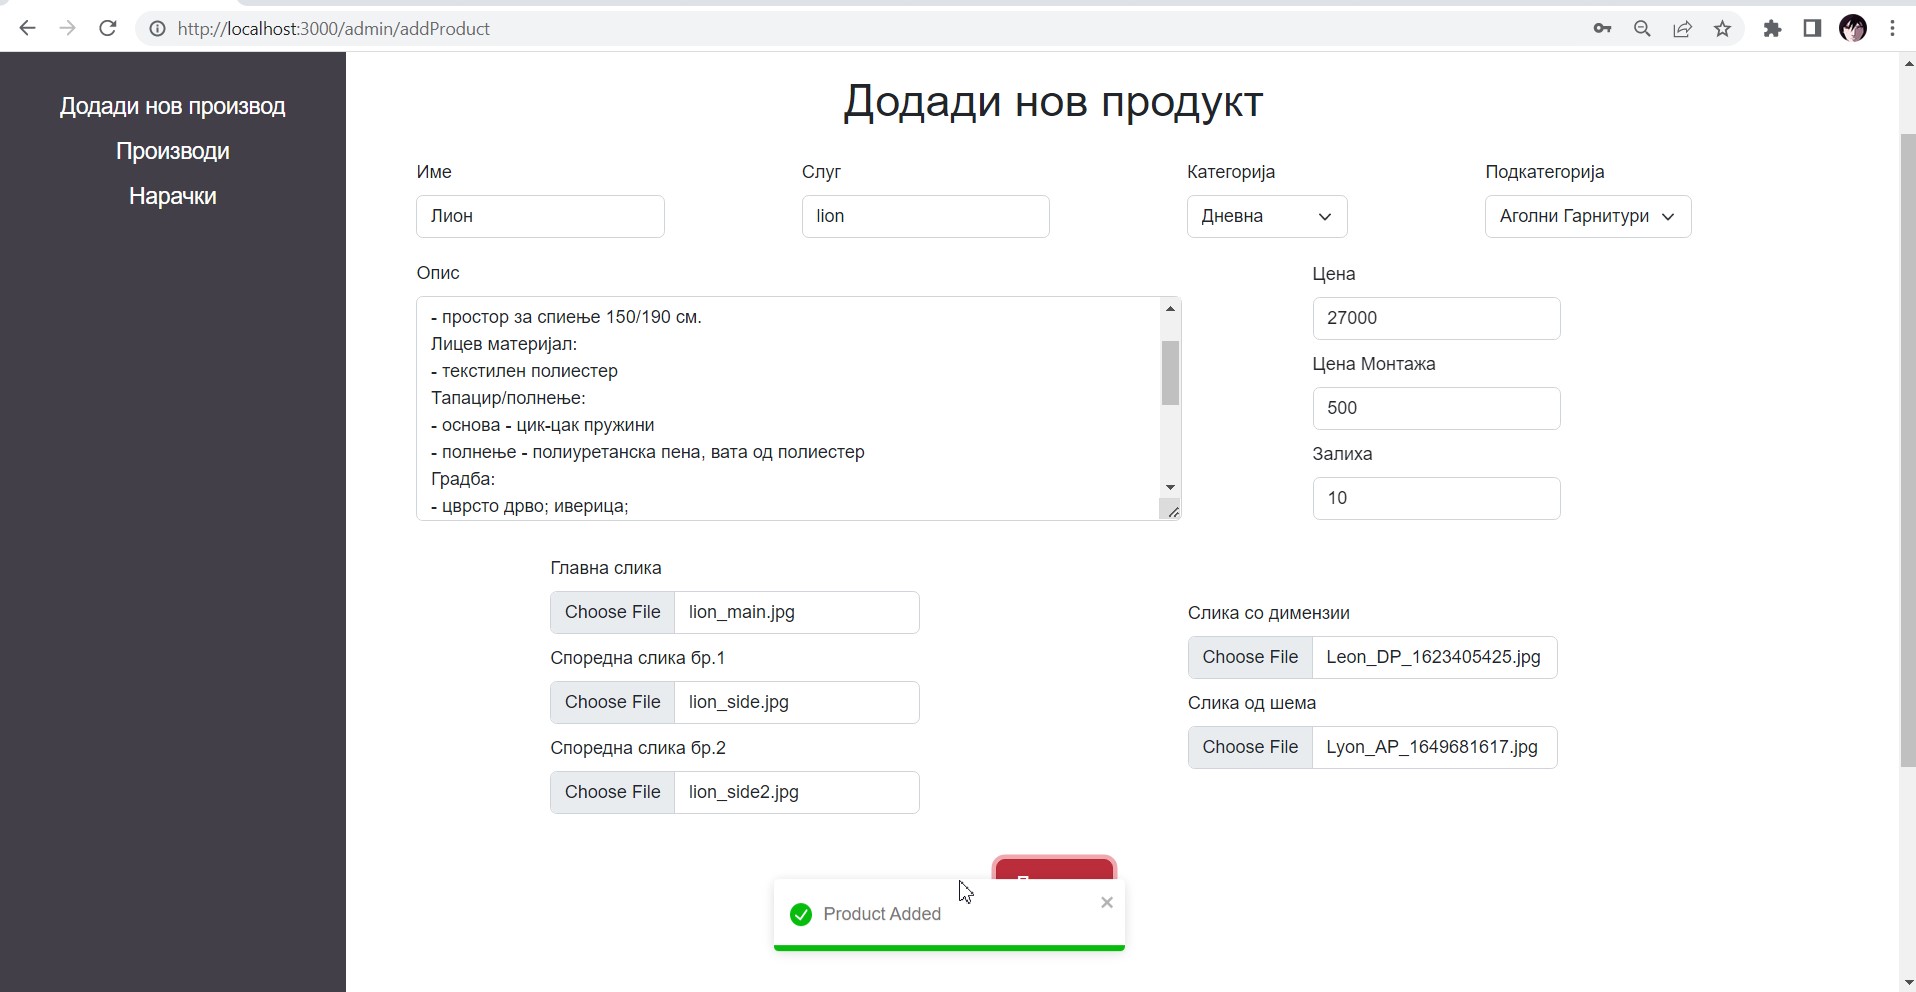Image resolution: width=1916 pixels, height=992 pixels.
Task: Open the saved passwords key icon
Action: [1602, 29]
